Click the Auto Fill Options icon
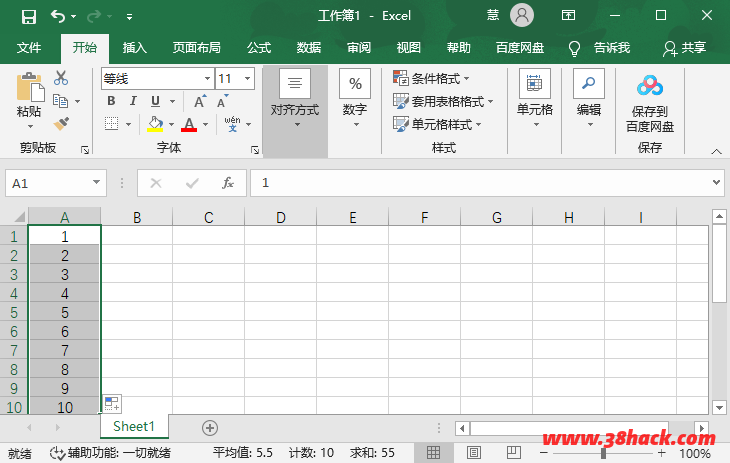Viewport: 730px width, 463px height. [x=112, y=403]
